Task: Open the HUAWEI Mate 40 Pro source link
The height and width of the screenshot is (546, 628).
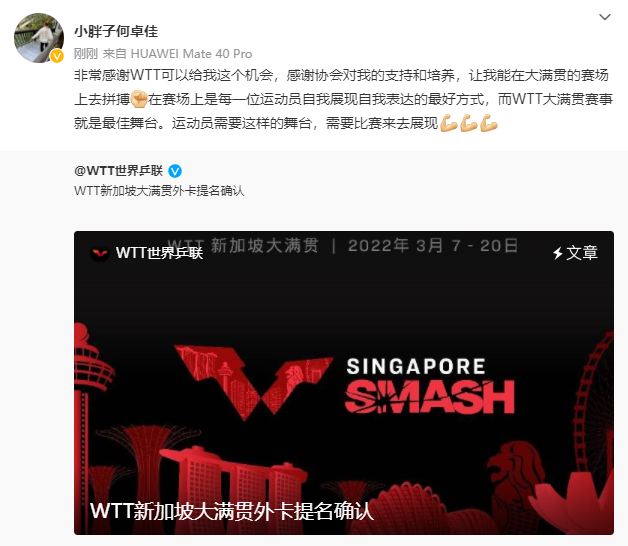Action: (191, 54)
